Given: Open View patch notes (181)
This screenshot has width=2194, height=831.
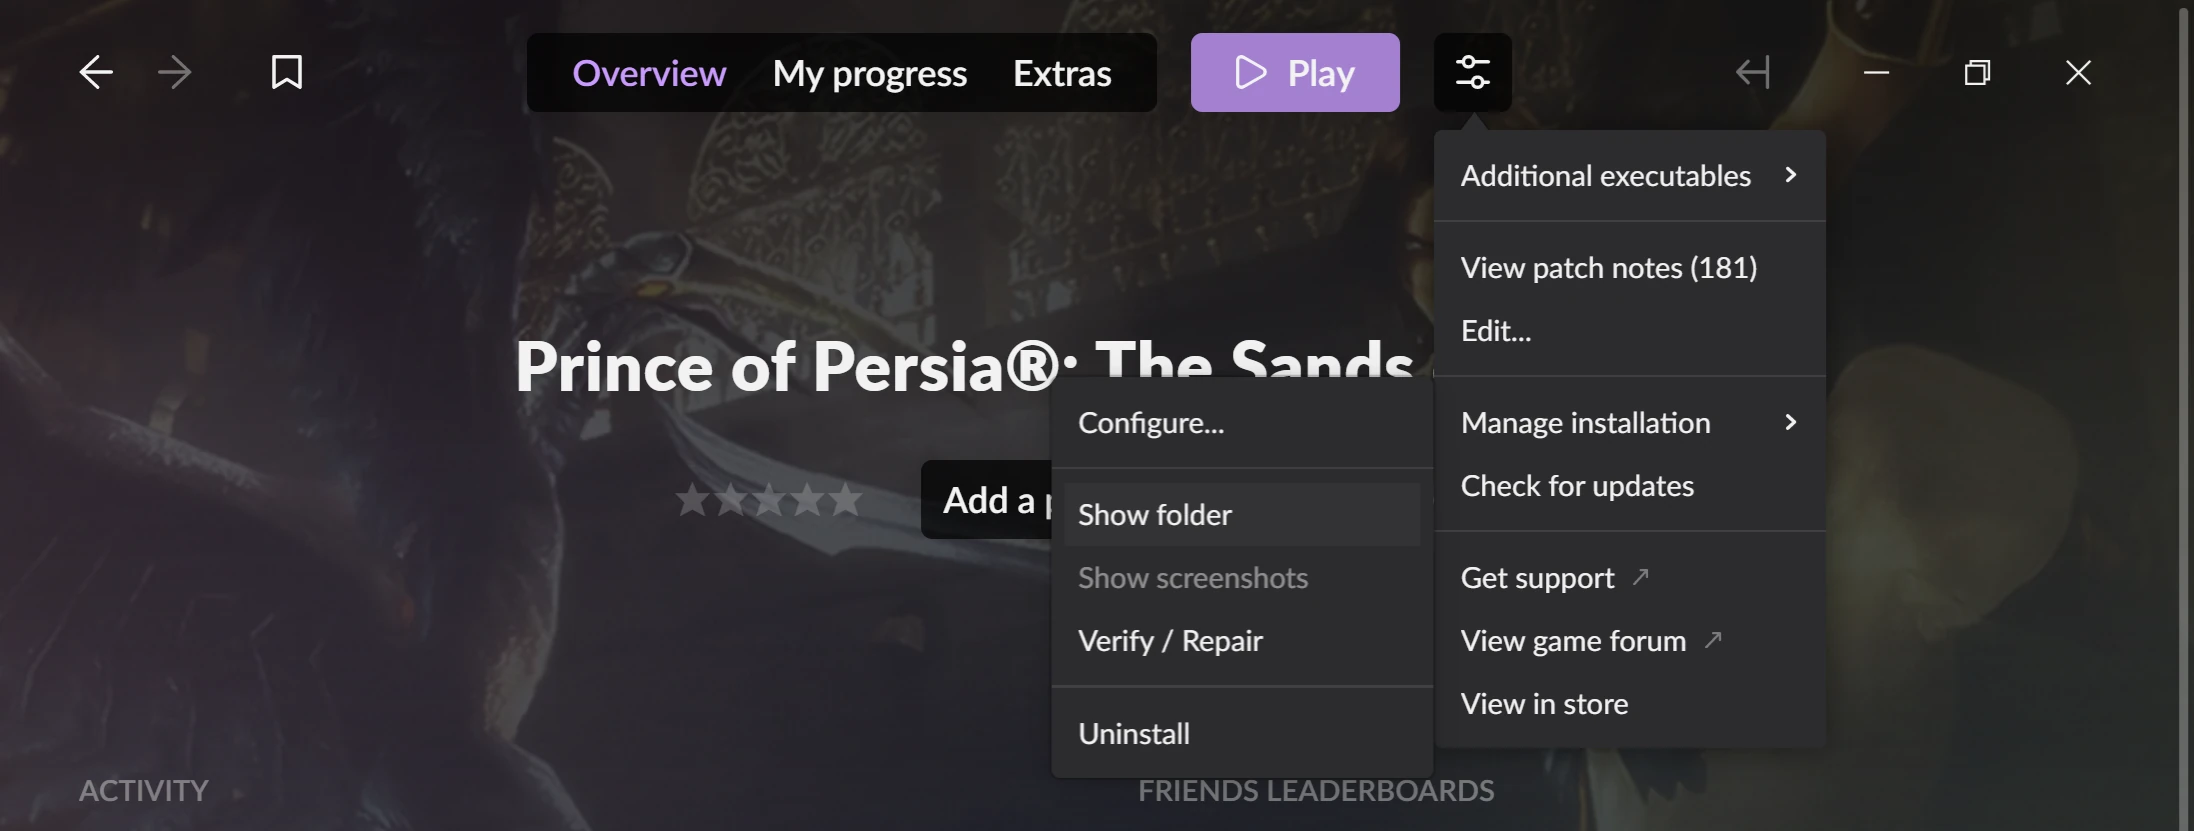Looking at the screenshot, I should coord(1630,267).
